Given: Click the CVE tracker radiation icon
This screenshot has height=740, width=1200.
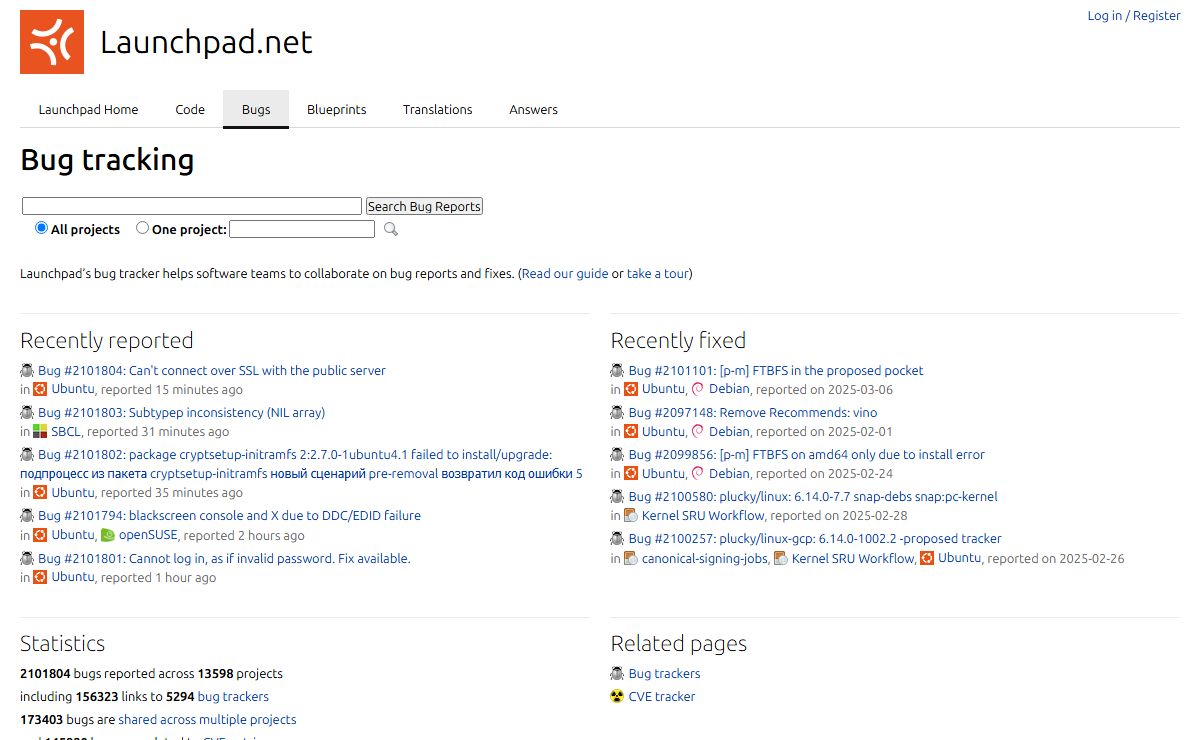Looking at the screenshot, I should [x=617, y=696].
